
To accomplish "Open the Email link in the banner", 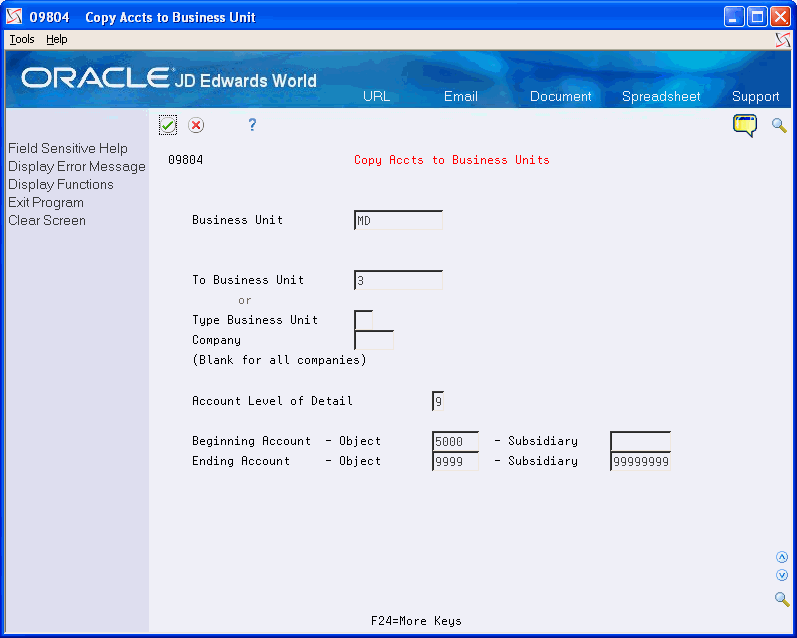I will (x=461, y=96).
